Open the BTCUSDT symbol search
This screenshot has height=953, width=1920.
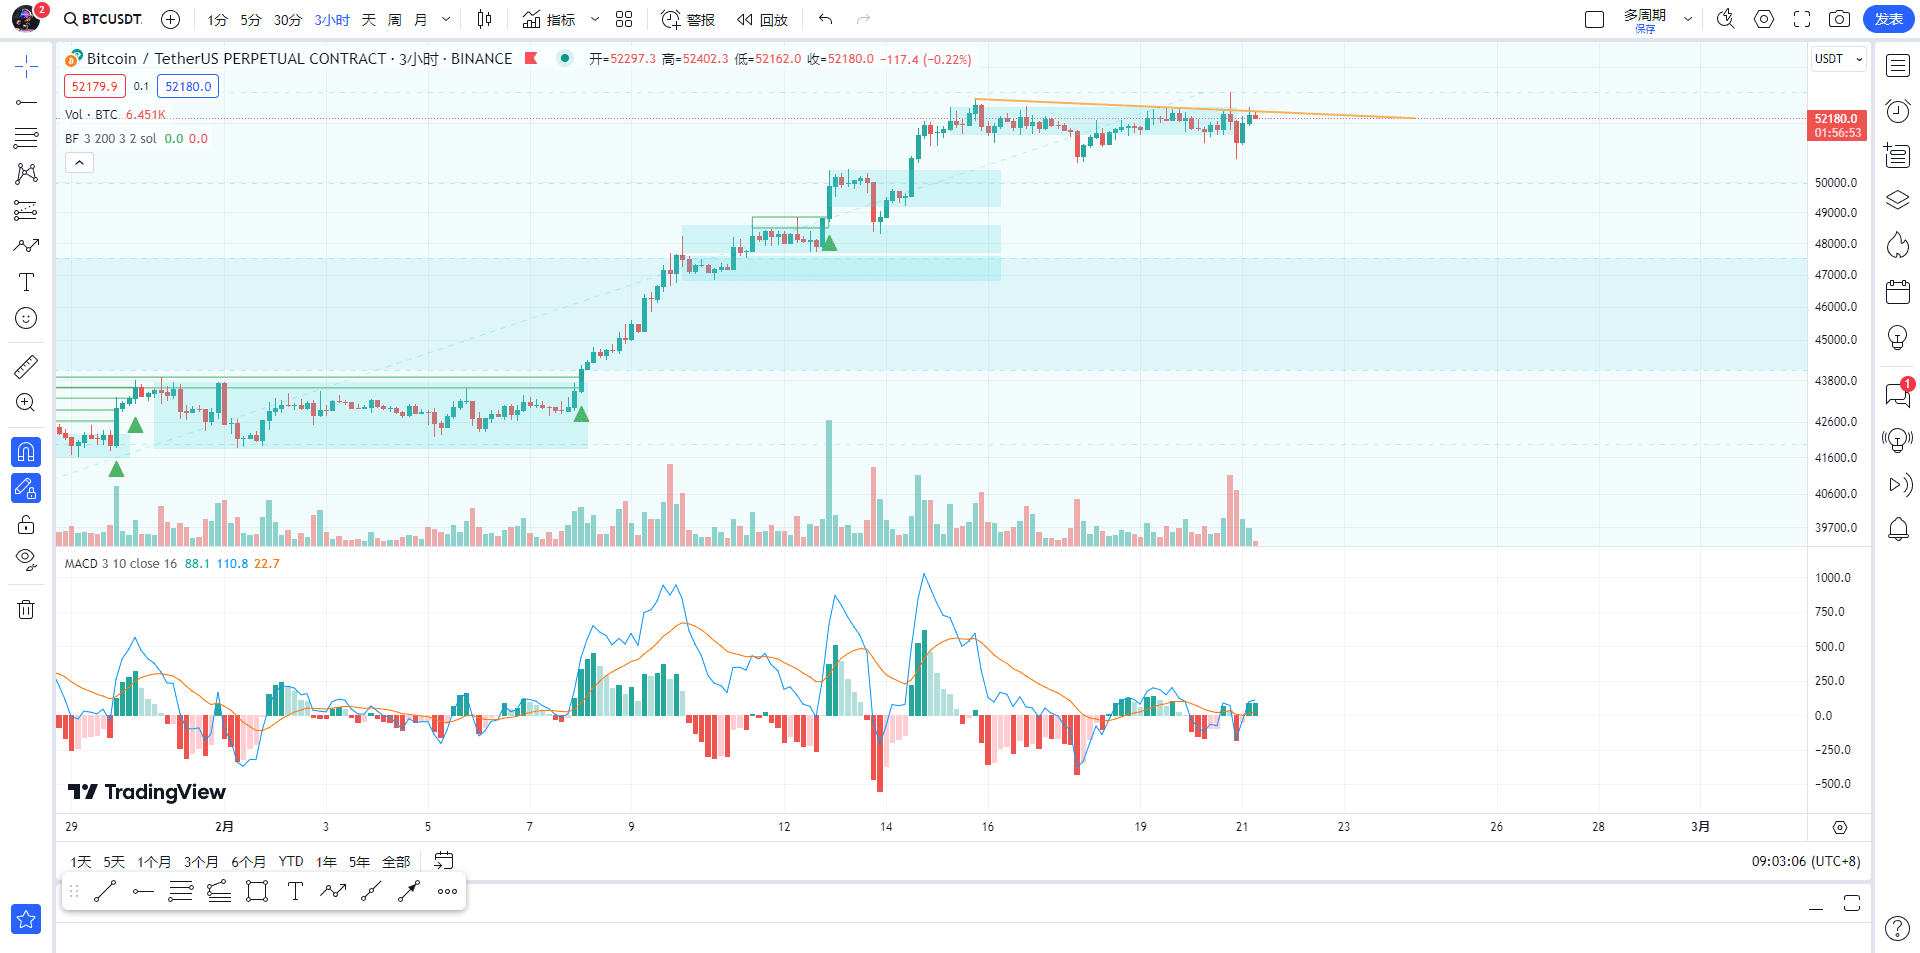coord(103,19)
